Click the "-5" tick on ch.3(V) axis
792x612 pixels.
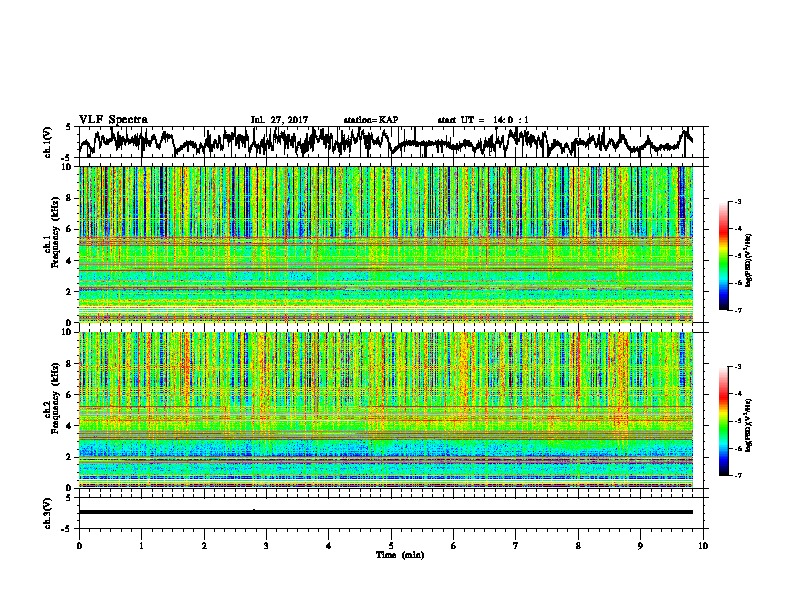[67, 528]
